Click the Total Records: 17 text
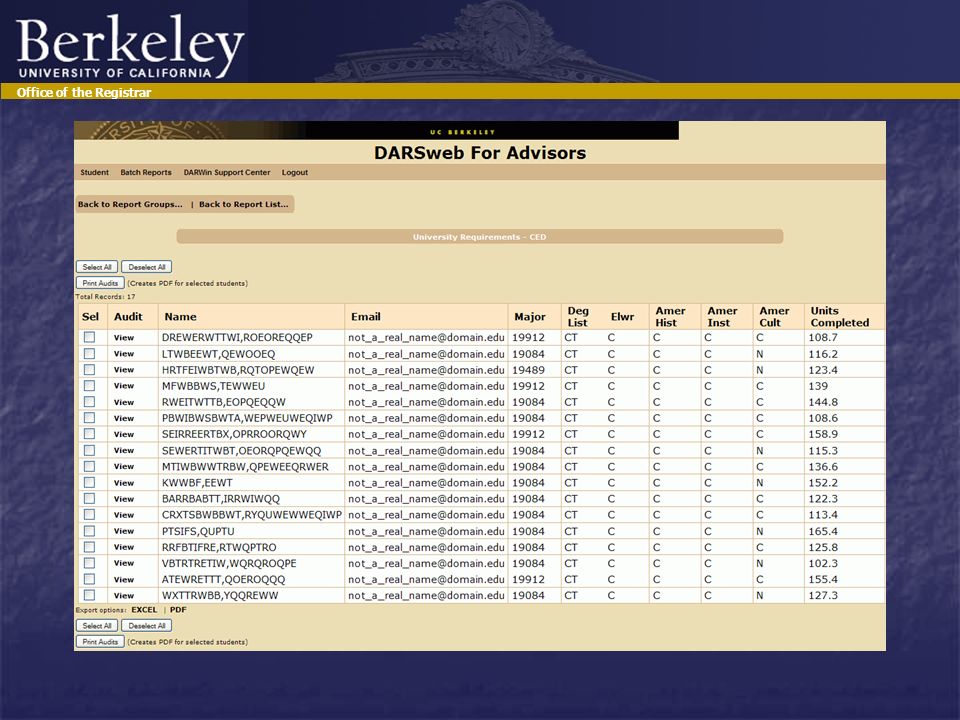 105,296
